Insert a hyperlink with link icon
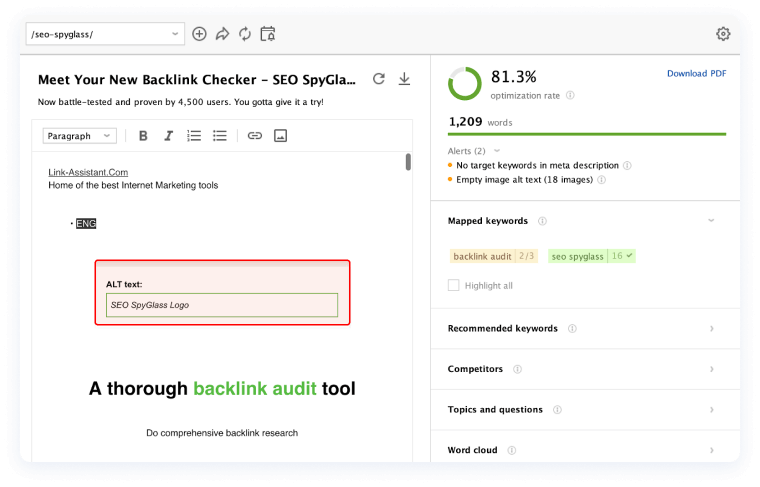This screenshot has height=487, width=760. coord(255,136)
